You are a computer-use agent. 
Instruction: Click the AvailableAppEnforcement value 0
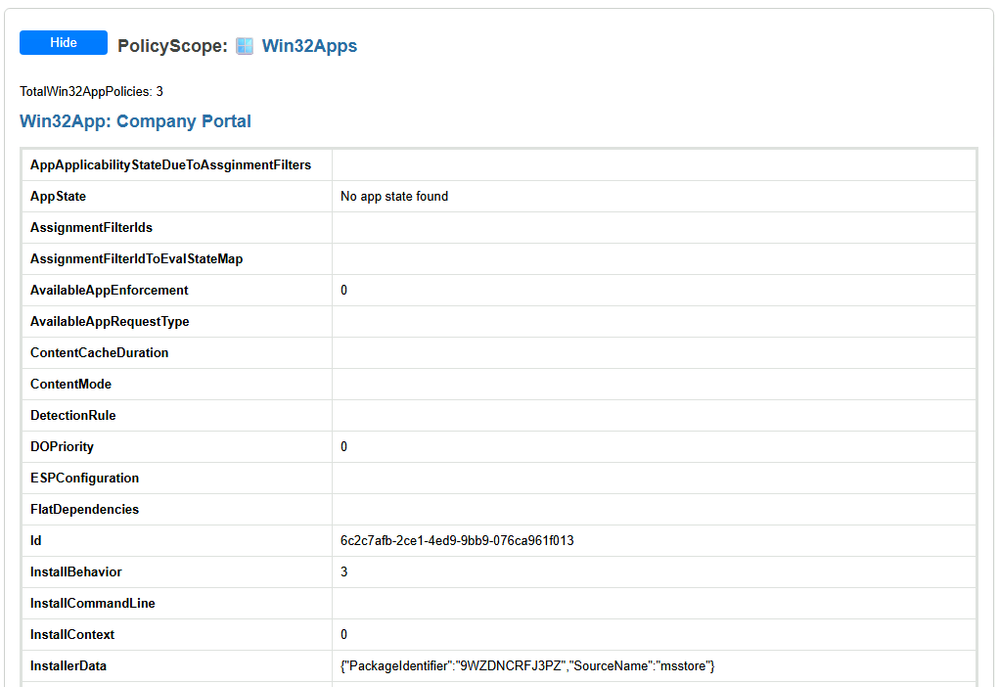pyautogui.click(x=344, y=290)
